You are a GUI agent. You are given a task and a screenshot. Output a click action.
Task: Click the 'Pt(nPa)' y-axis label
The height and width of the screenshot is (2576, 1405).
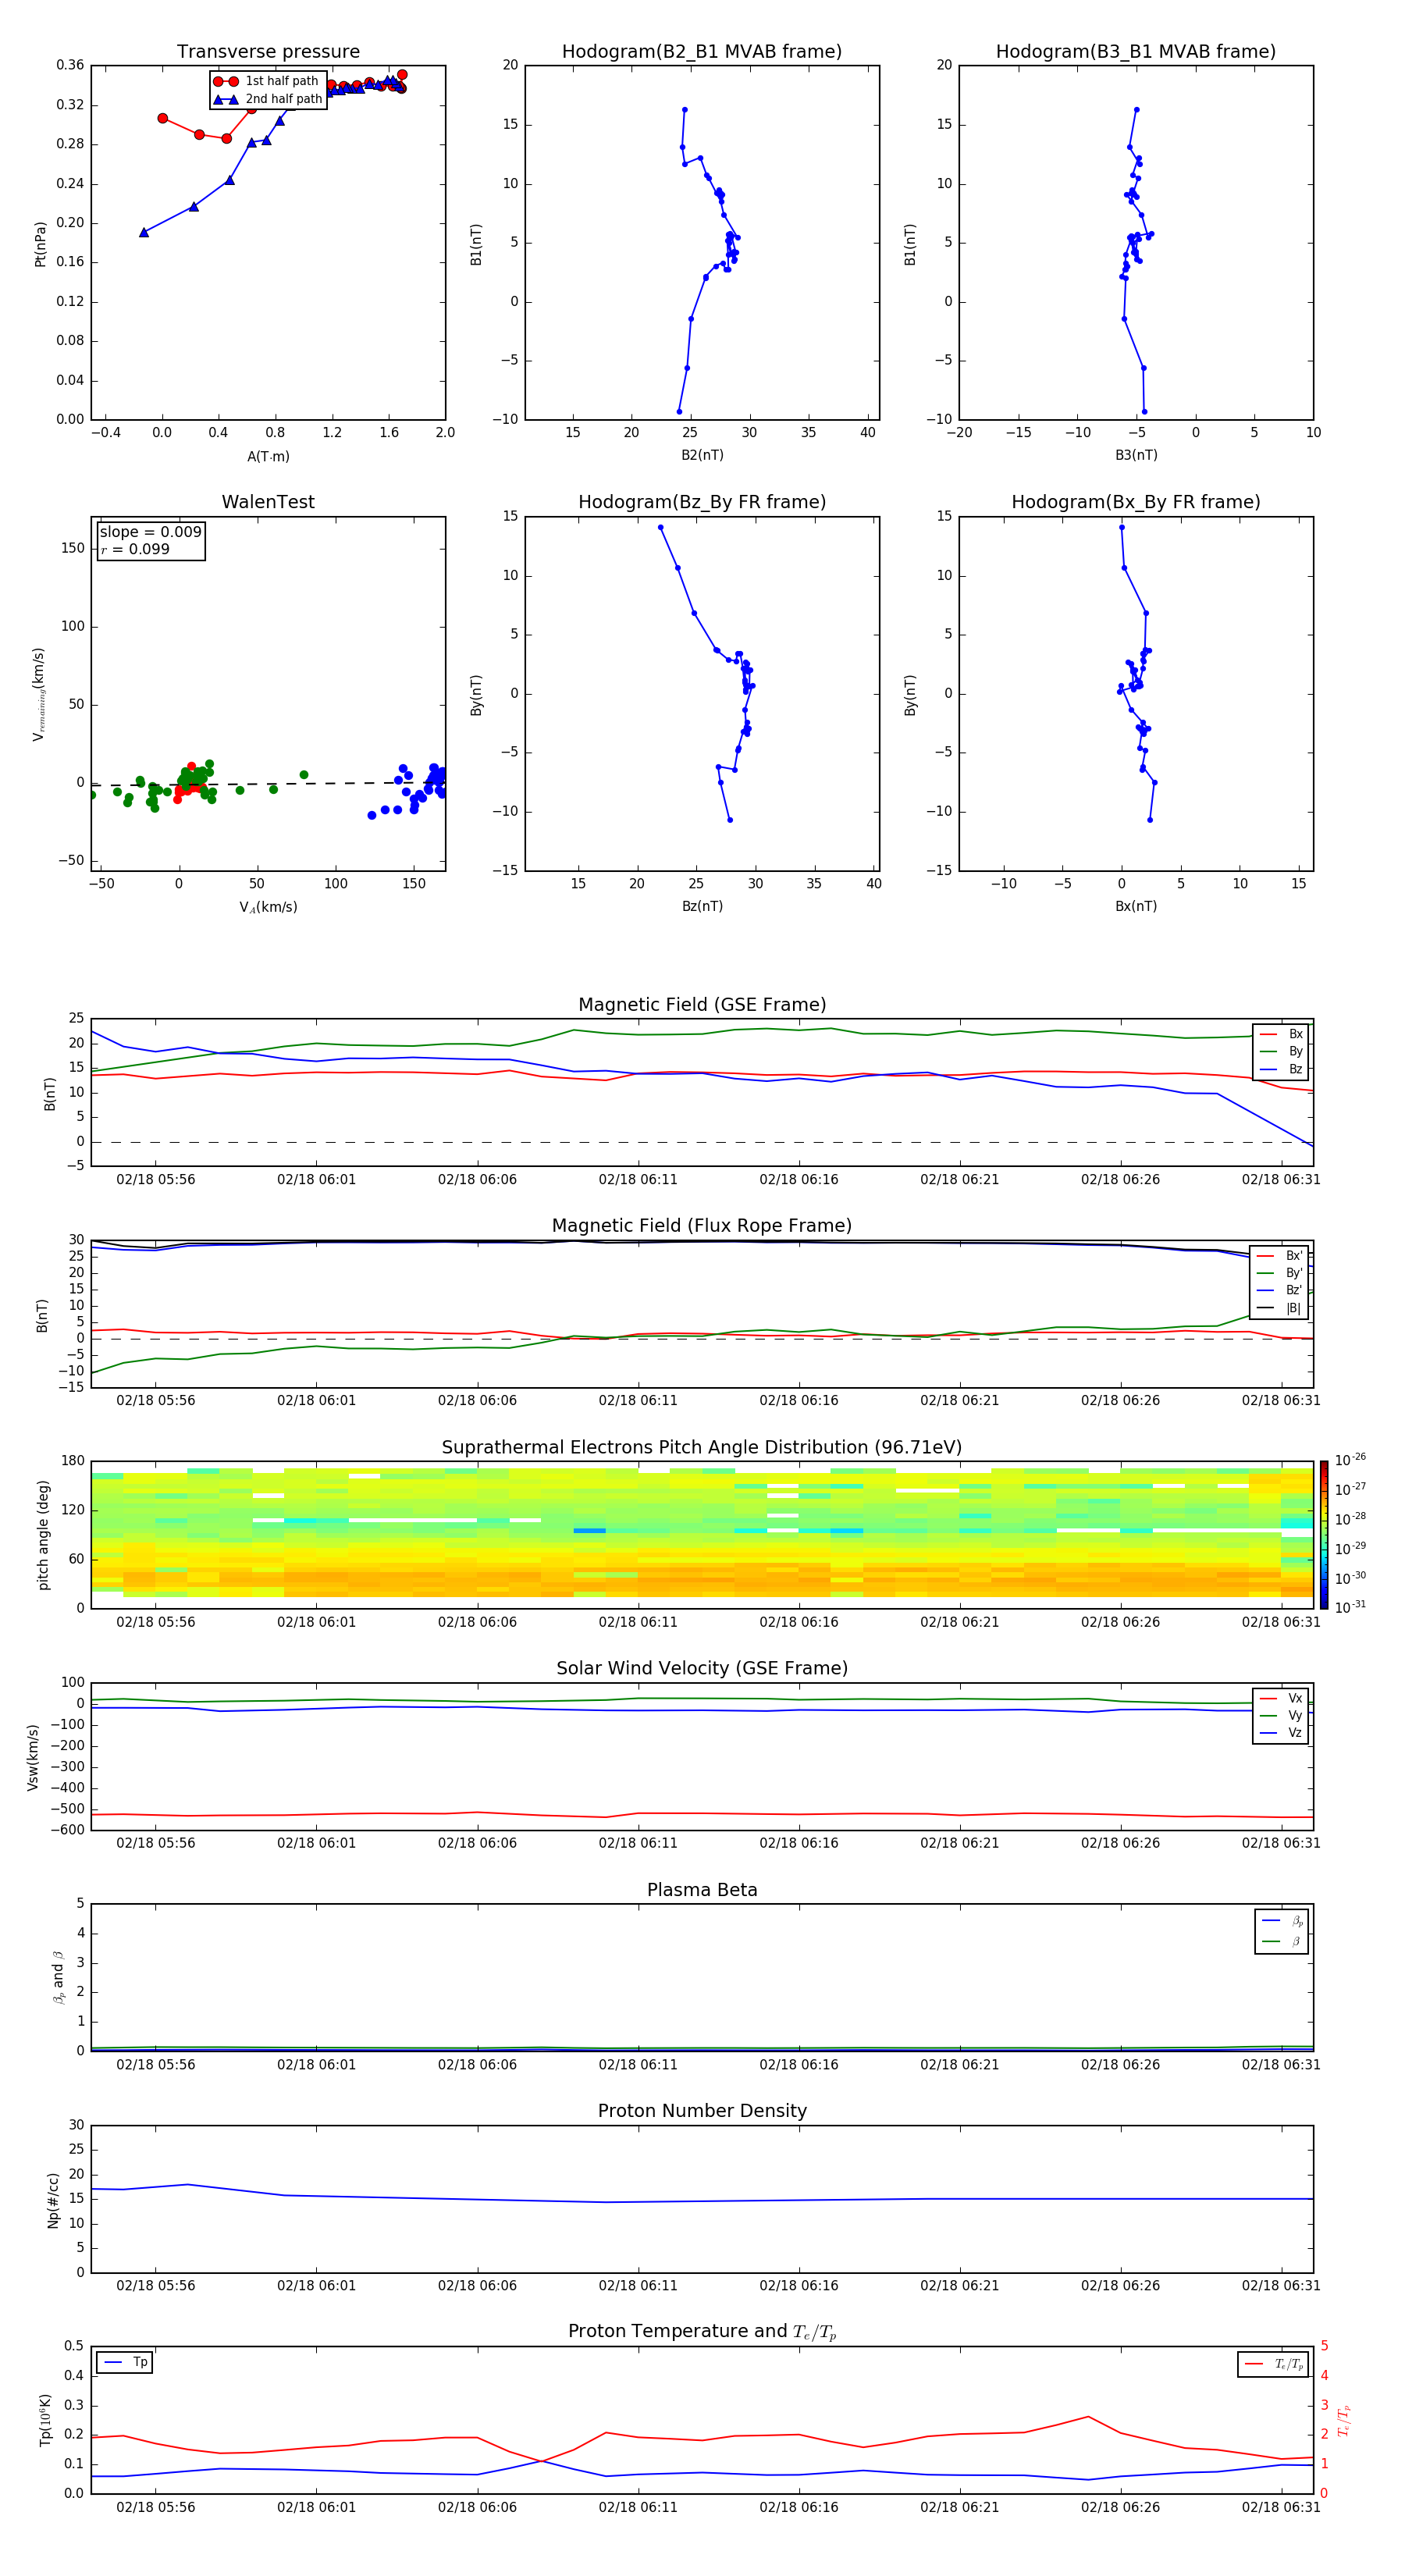(41, 243)
